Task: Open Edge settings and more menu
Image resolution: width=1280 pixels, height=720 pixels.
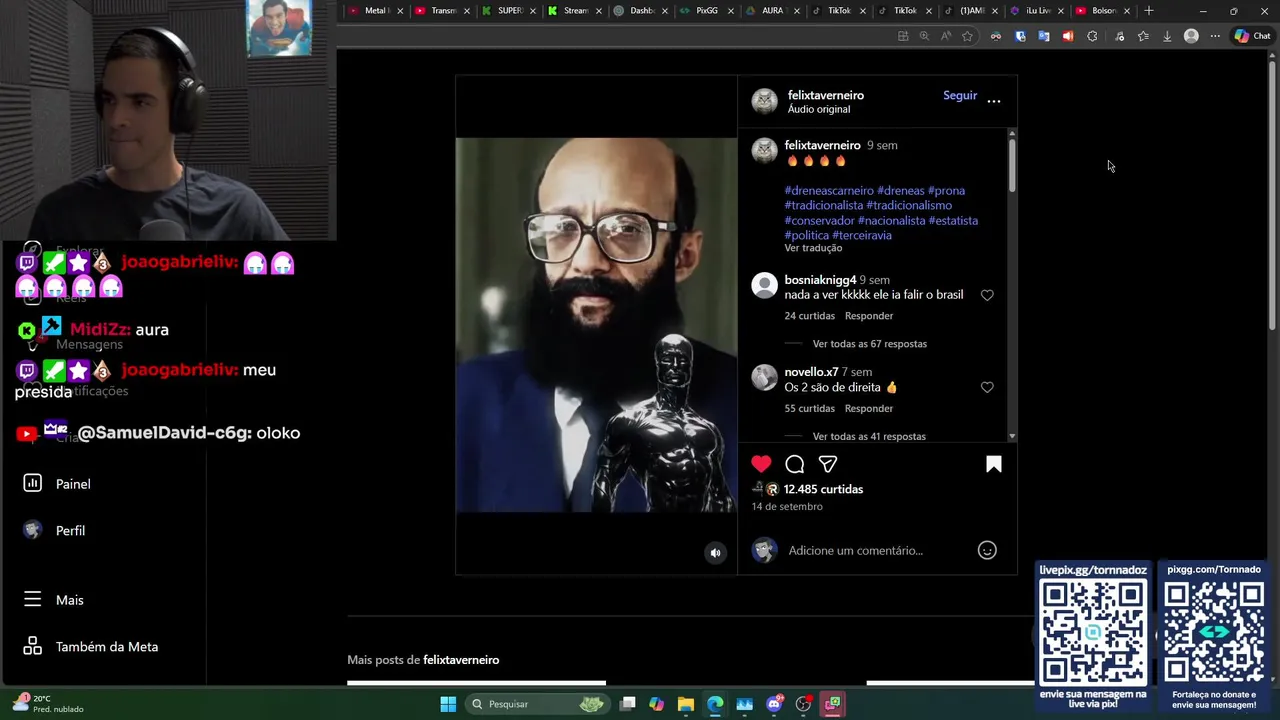Action: tap(1215, 36)
